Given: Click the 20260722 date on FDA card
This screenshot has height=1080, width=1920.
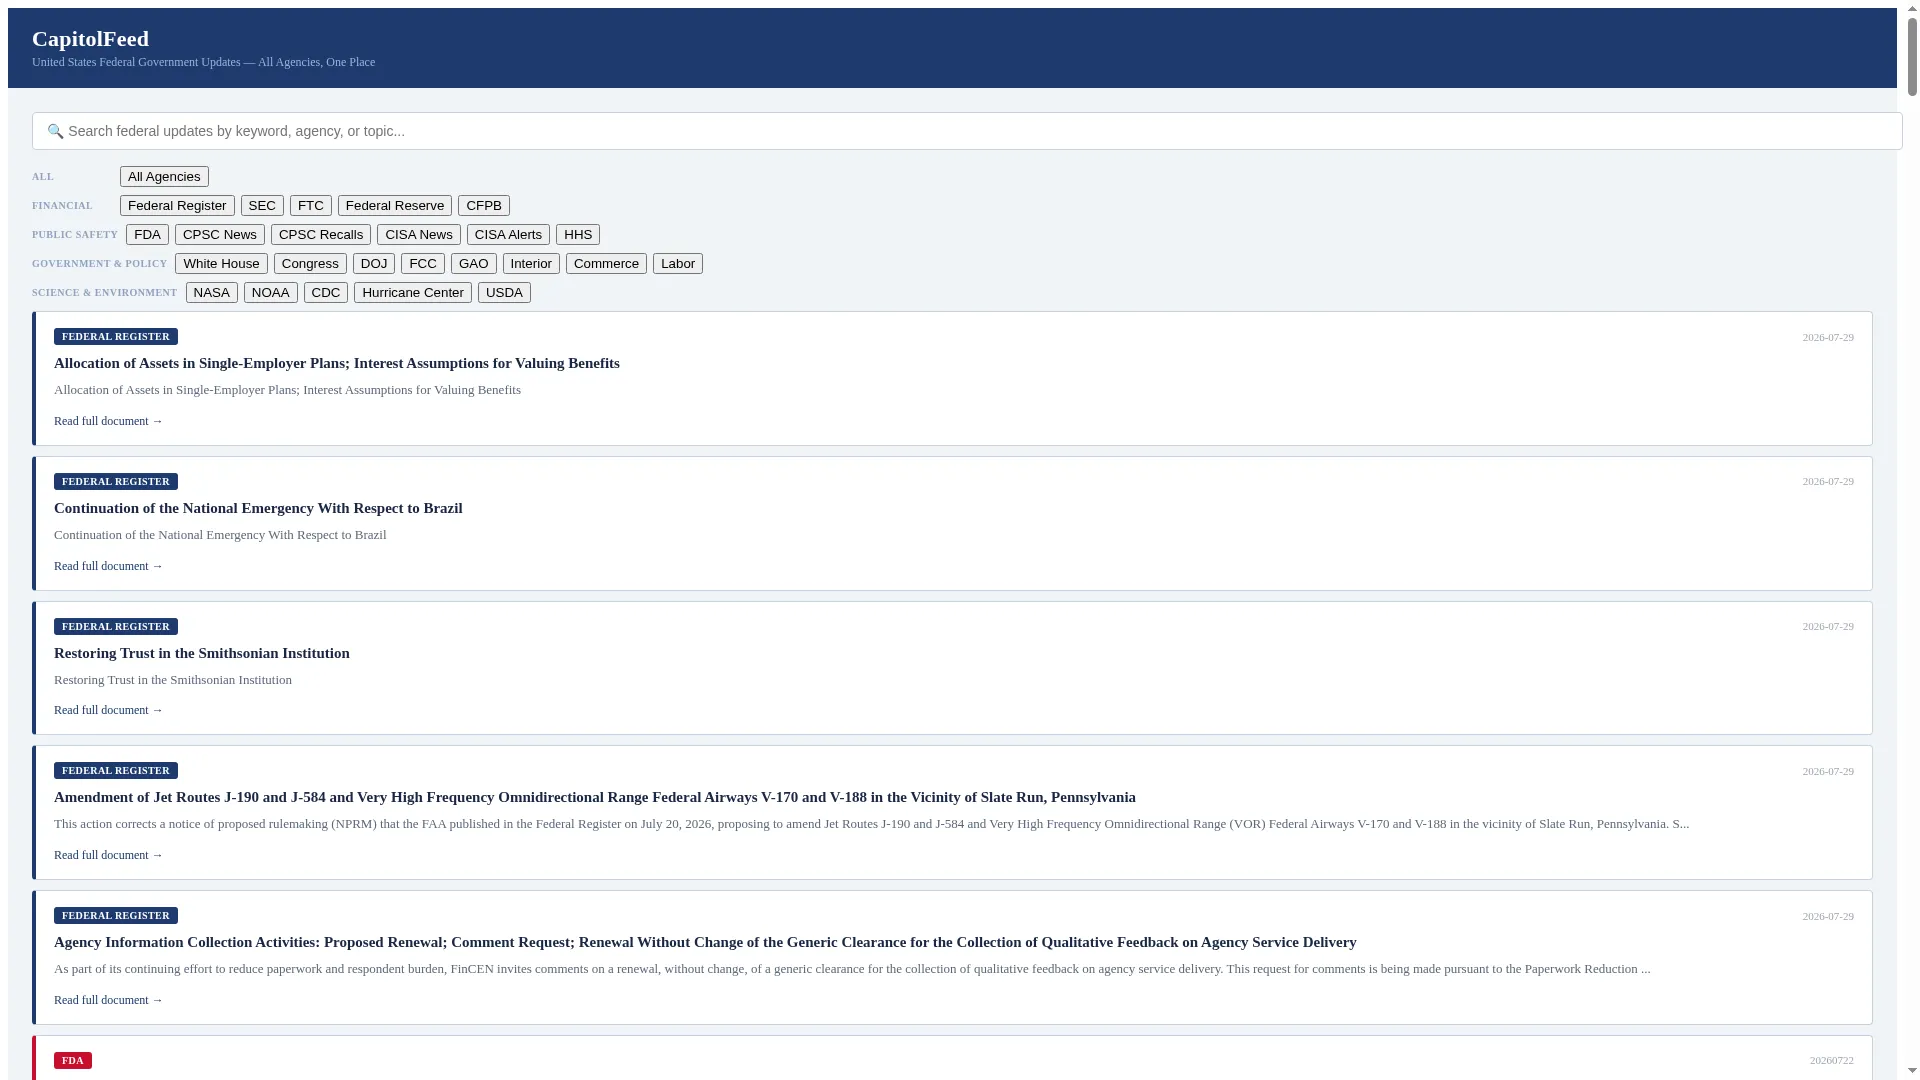Looking at the screenshot, I should tap(1831, 1061).
